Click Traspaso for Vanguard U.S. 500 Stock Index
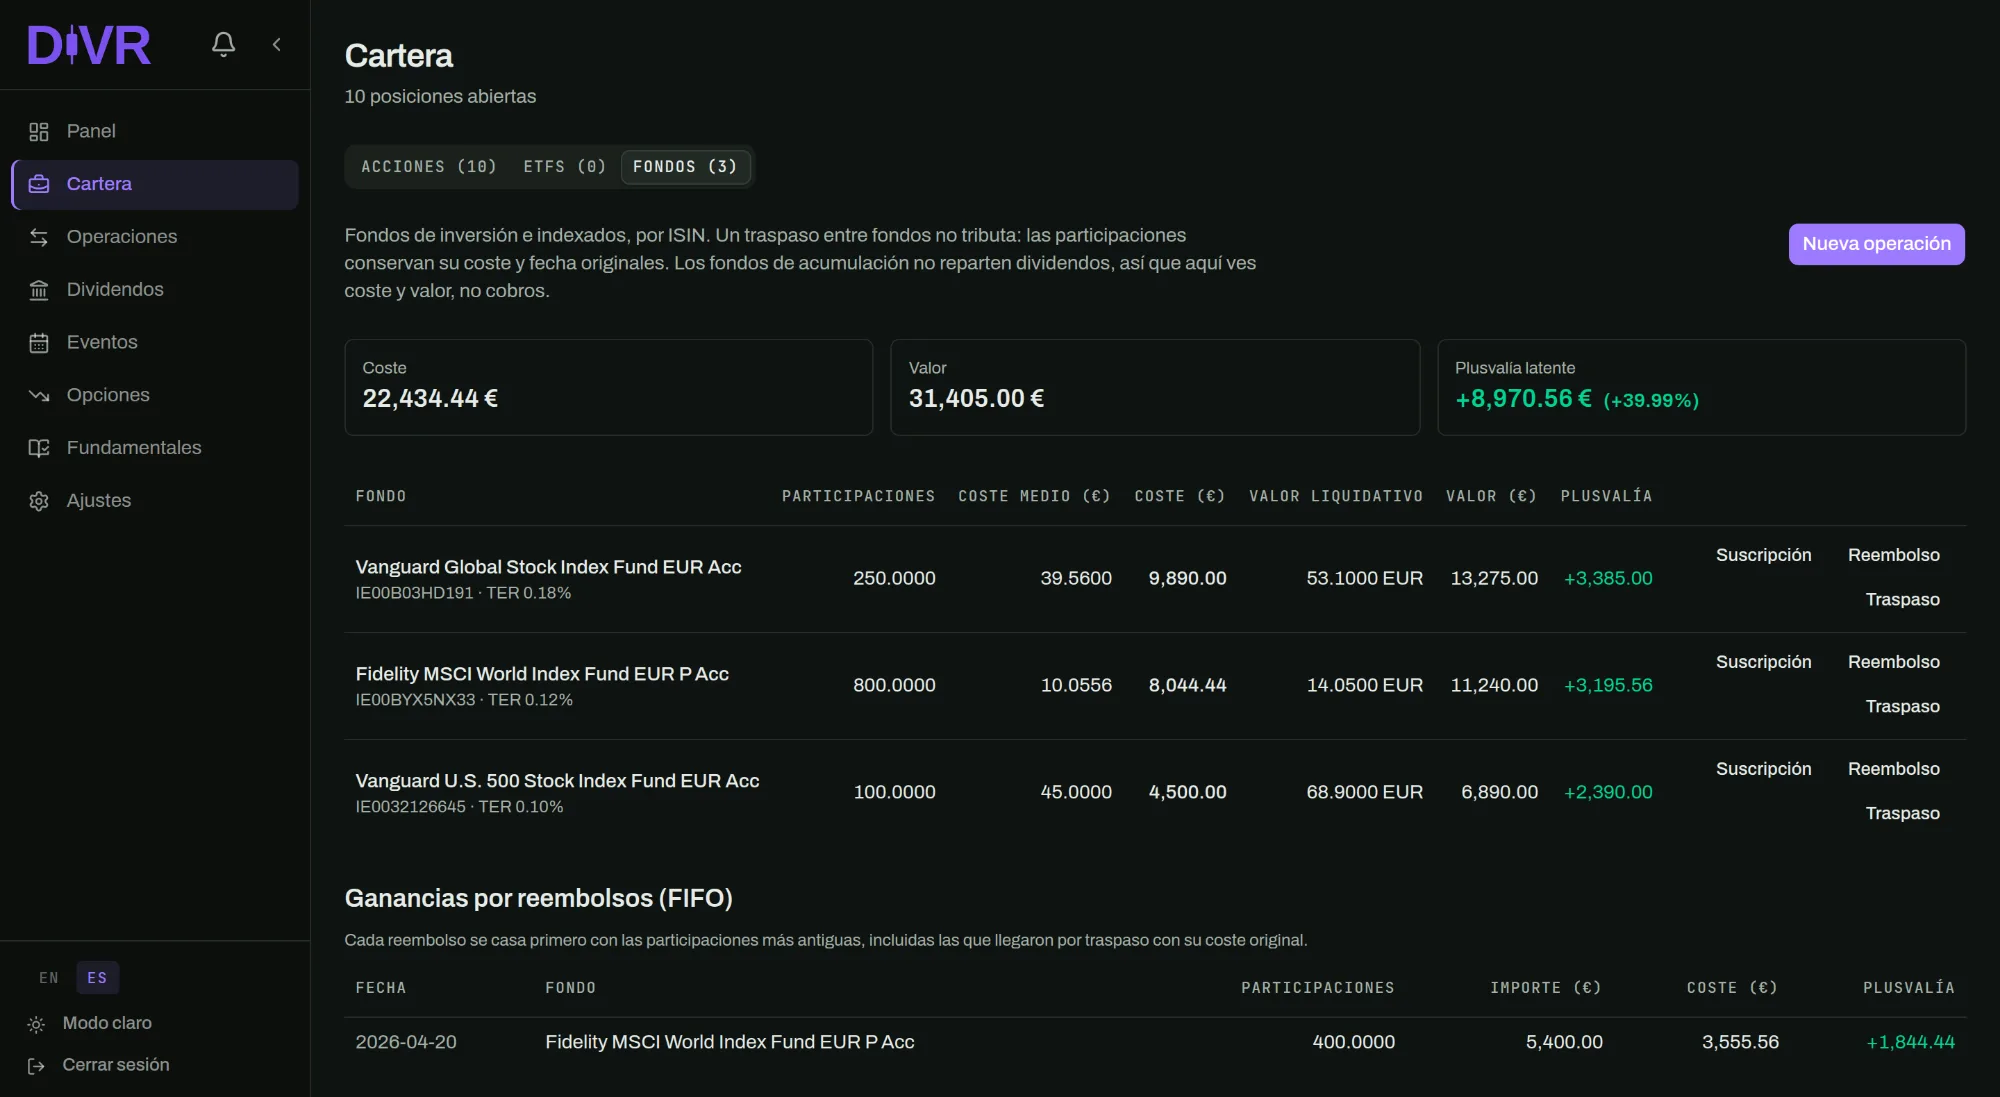The width and height of the screenshot is (2000, 1097). (x=1902, y=814)
